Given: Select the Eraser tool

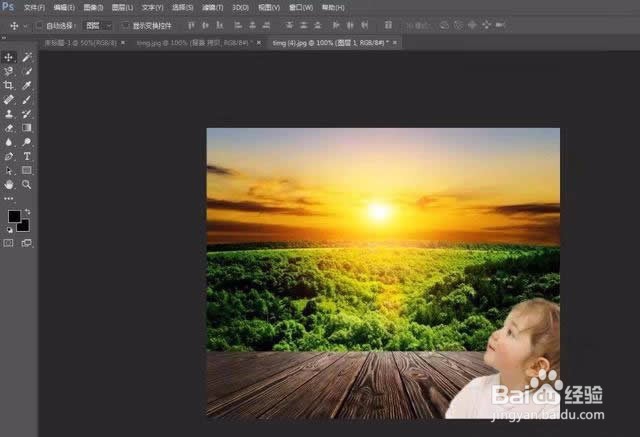Looking at the screenshot, I should [9, 128].
